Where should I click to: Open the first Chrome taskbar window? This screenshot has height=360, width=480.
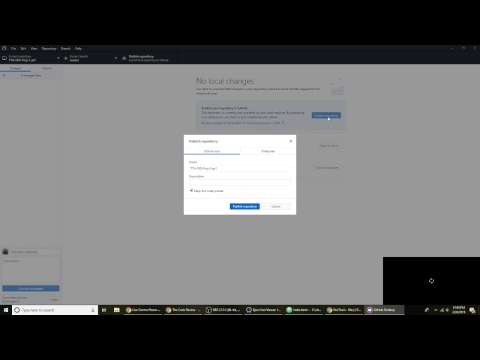pos(143,310)
